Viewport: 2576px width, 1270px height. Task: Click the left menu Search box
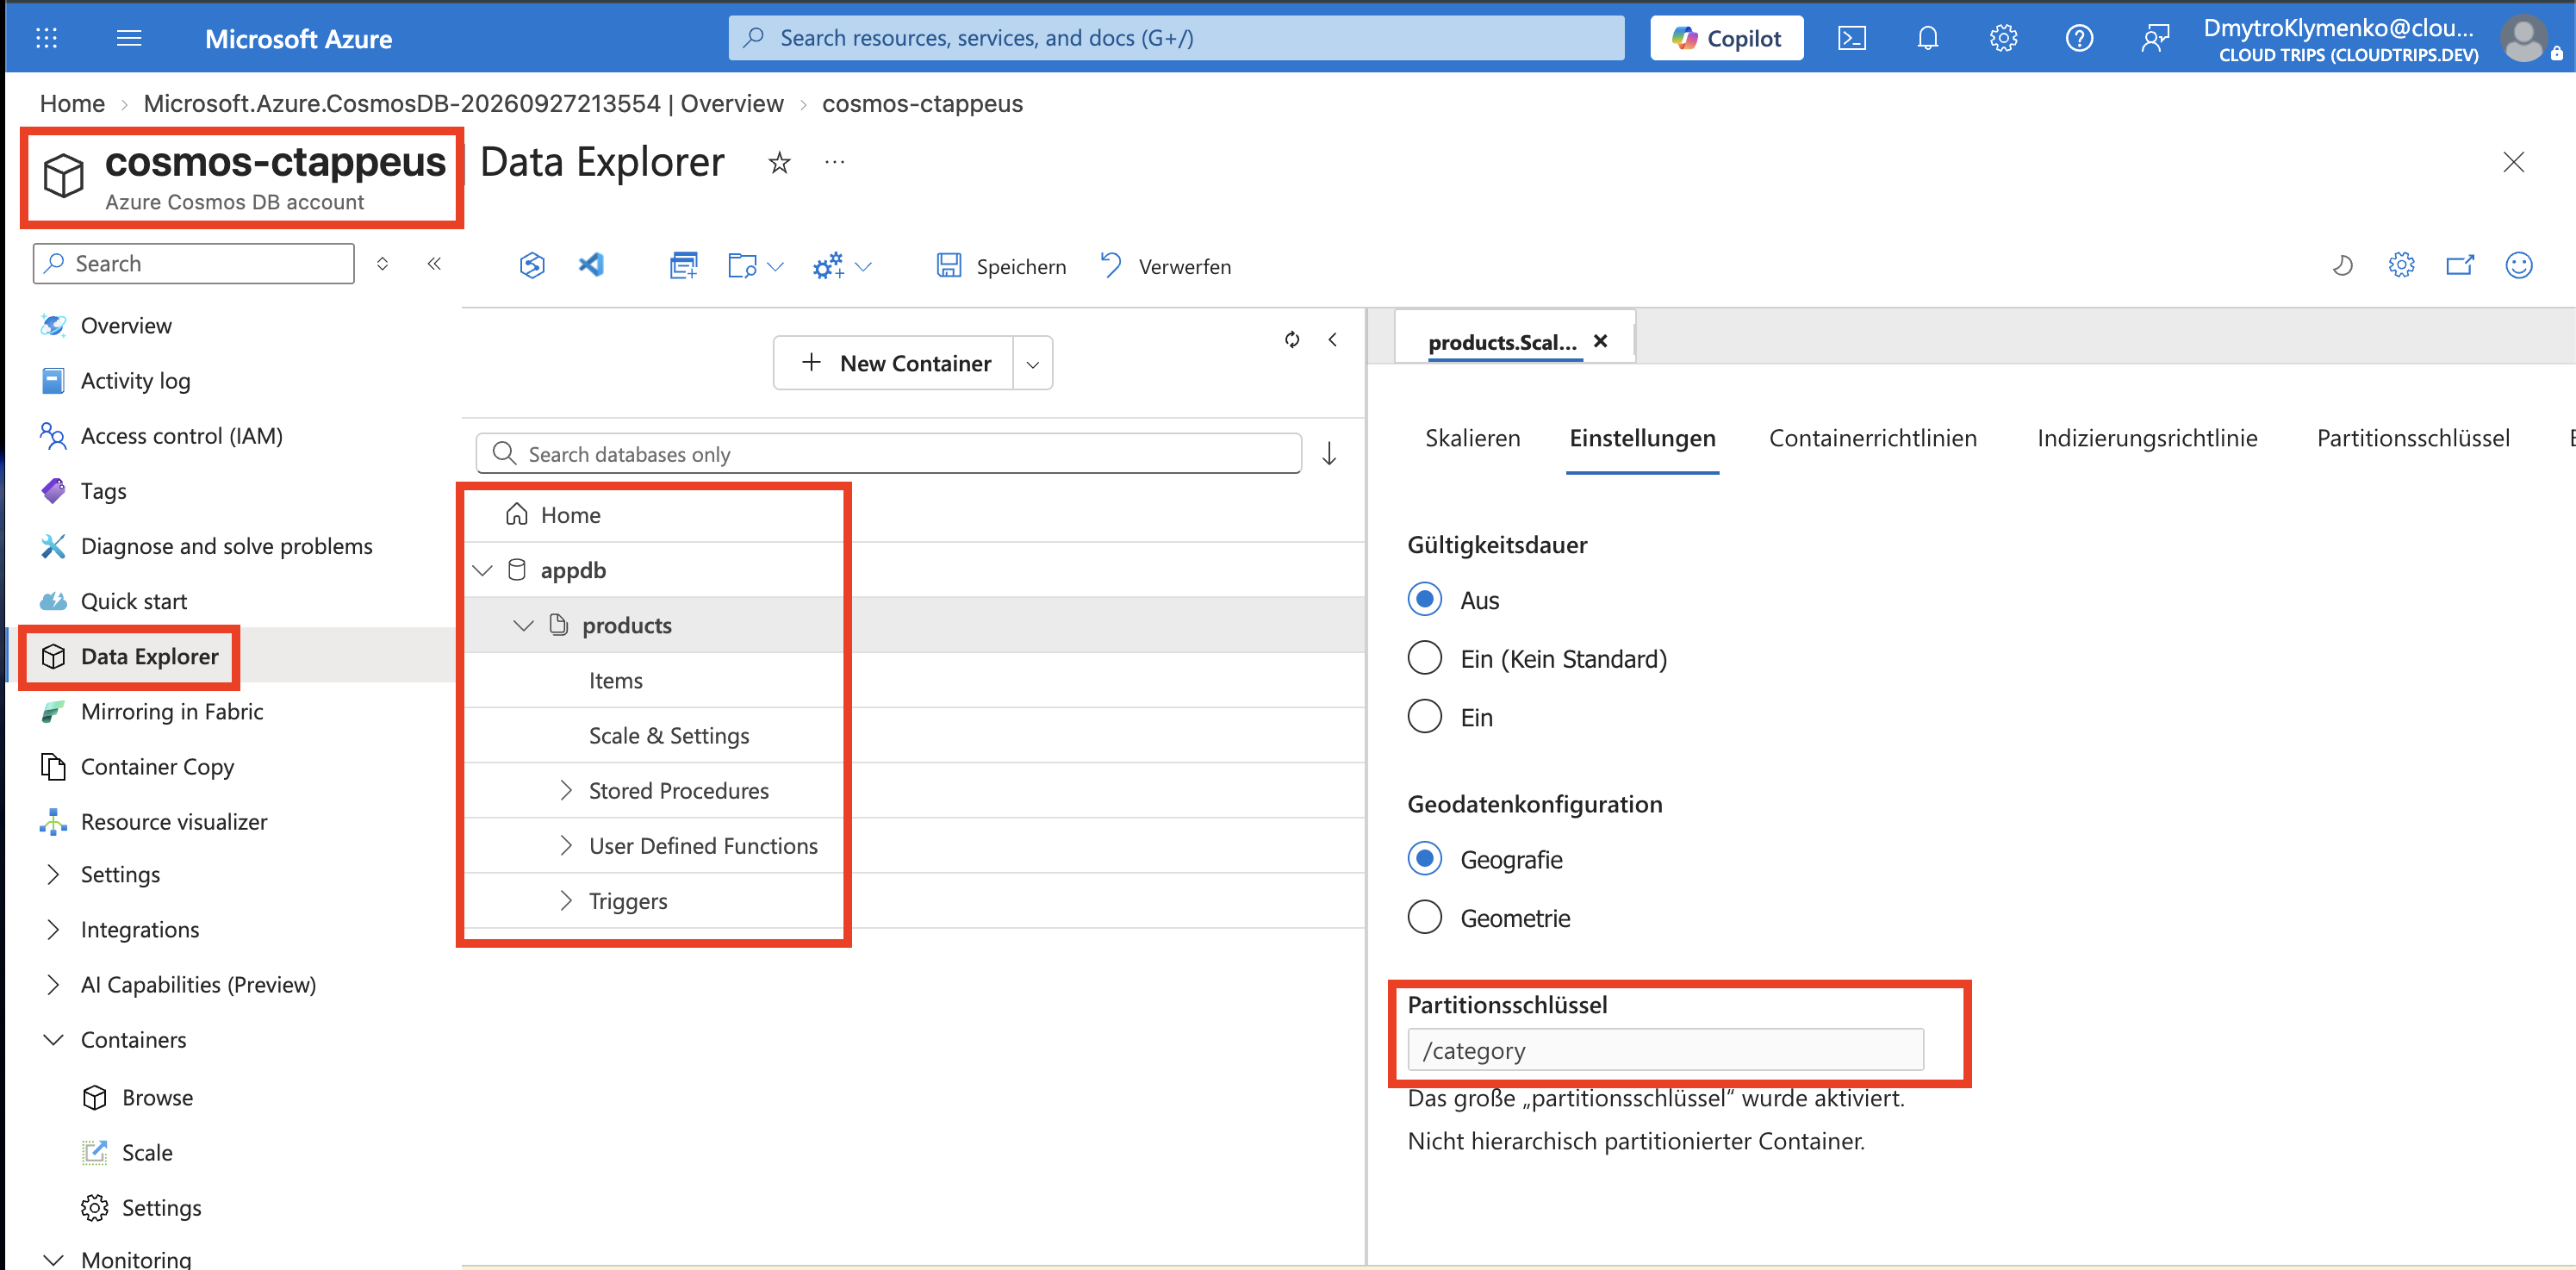coord(194,263)
